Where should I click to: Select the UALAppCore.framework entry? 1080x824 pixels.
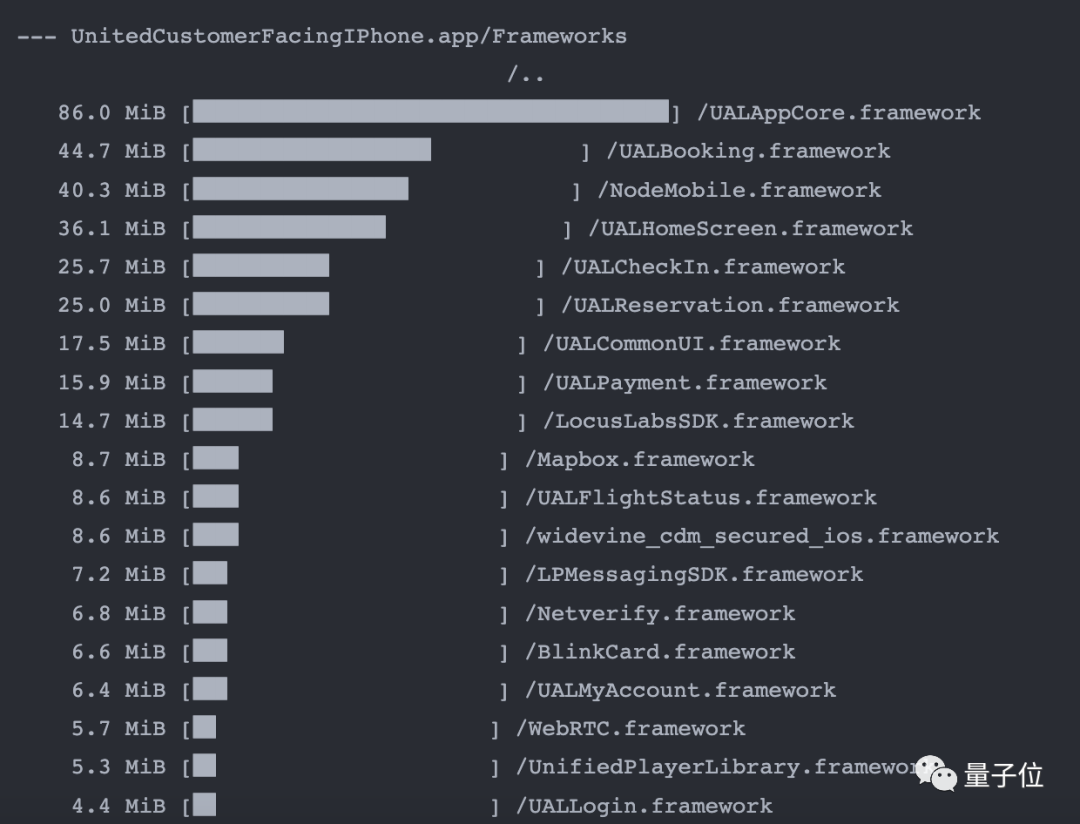839,113
